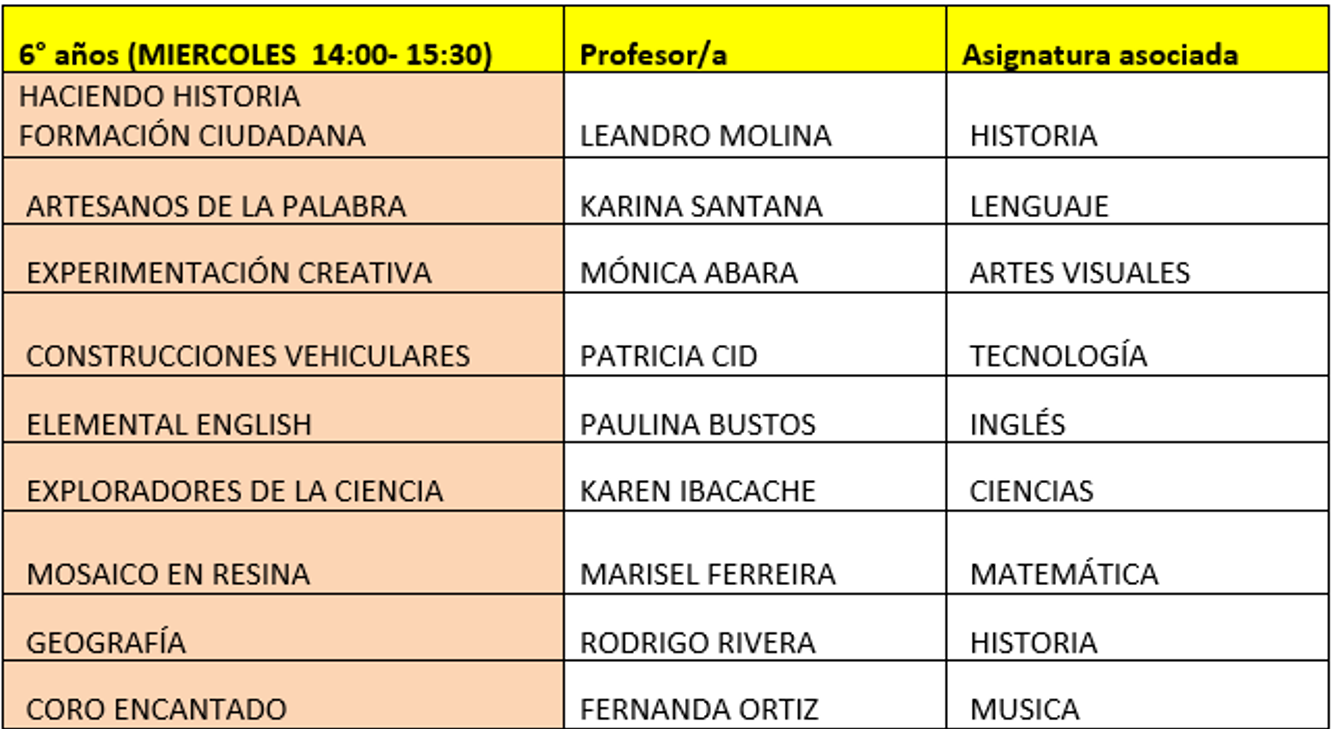Select the RODRIGO RIVERA cell
The image size is (1331, 729).
click(x=698, y=642)
